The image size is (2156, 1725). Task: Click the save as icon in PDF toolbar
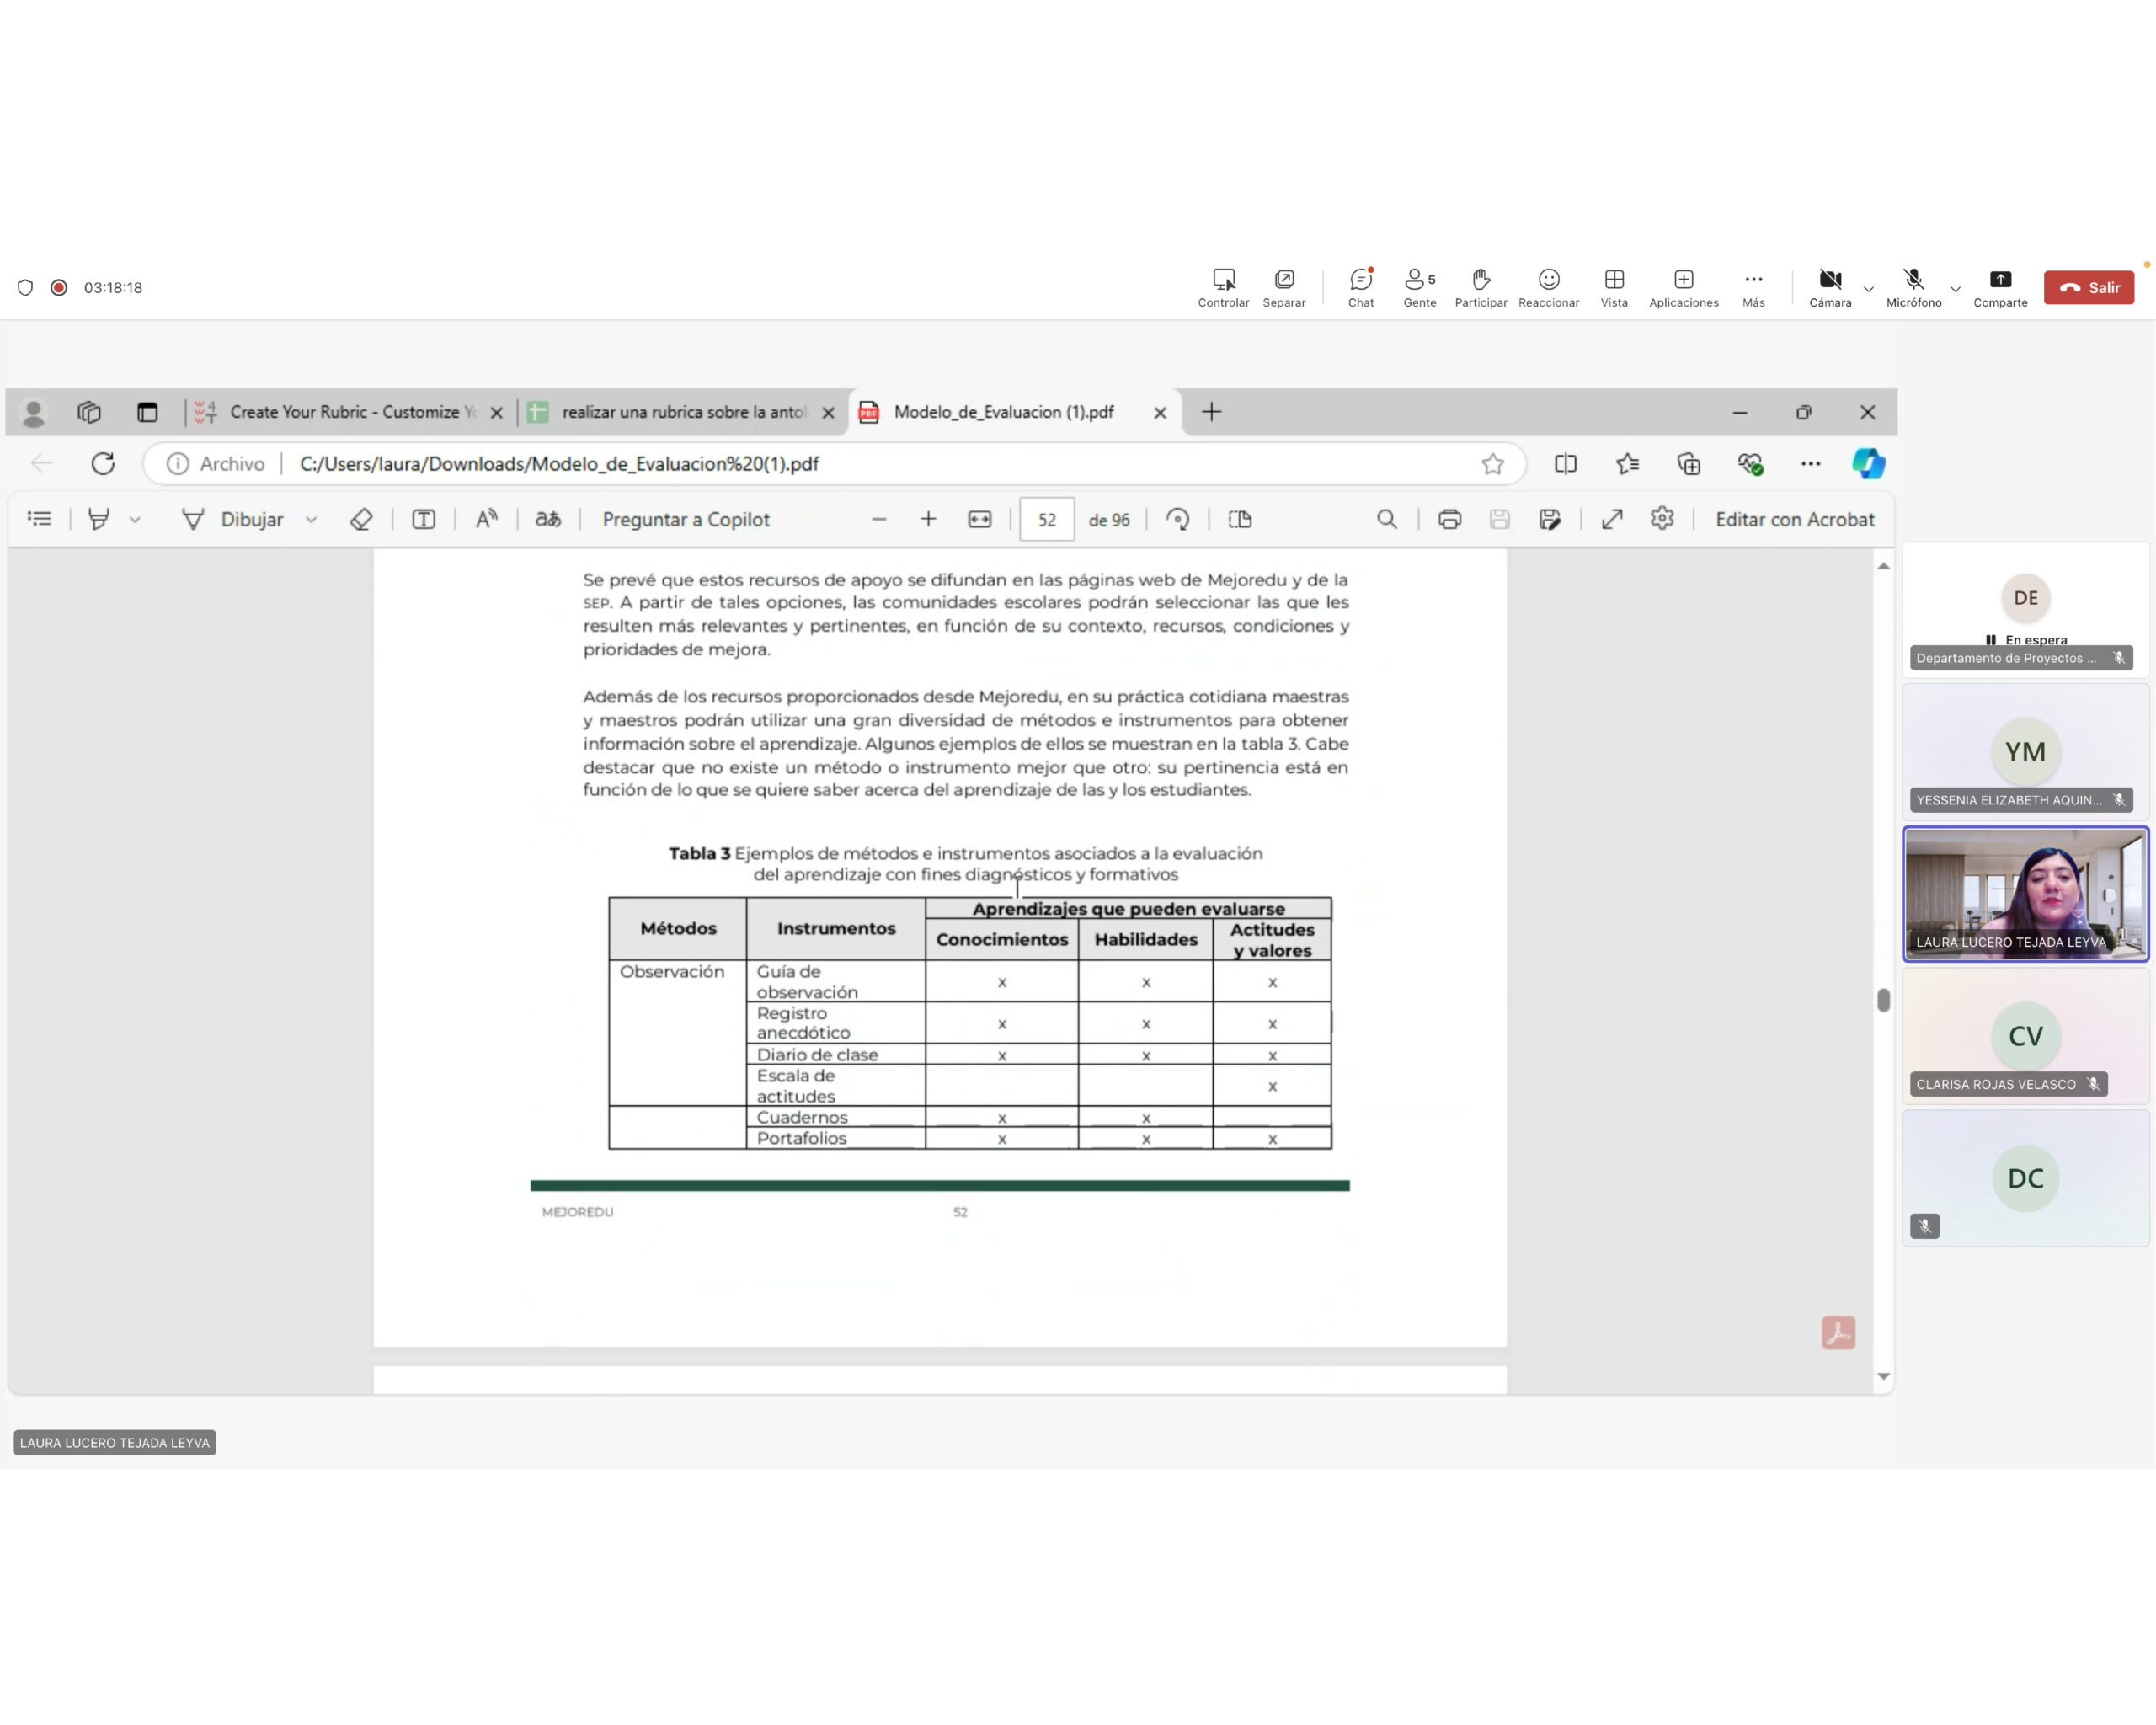1550,518
